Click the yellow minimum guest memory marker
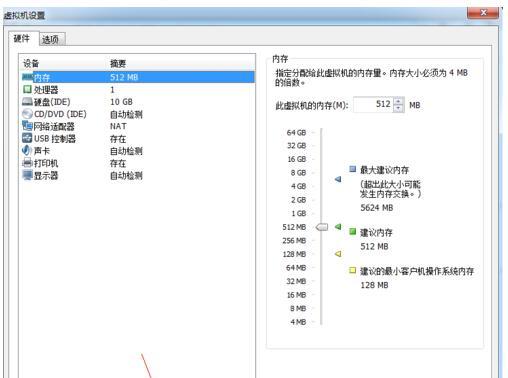 click(x=338, y=254)
